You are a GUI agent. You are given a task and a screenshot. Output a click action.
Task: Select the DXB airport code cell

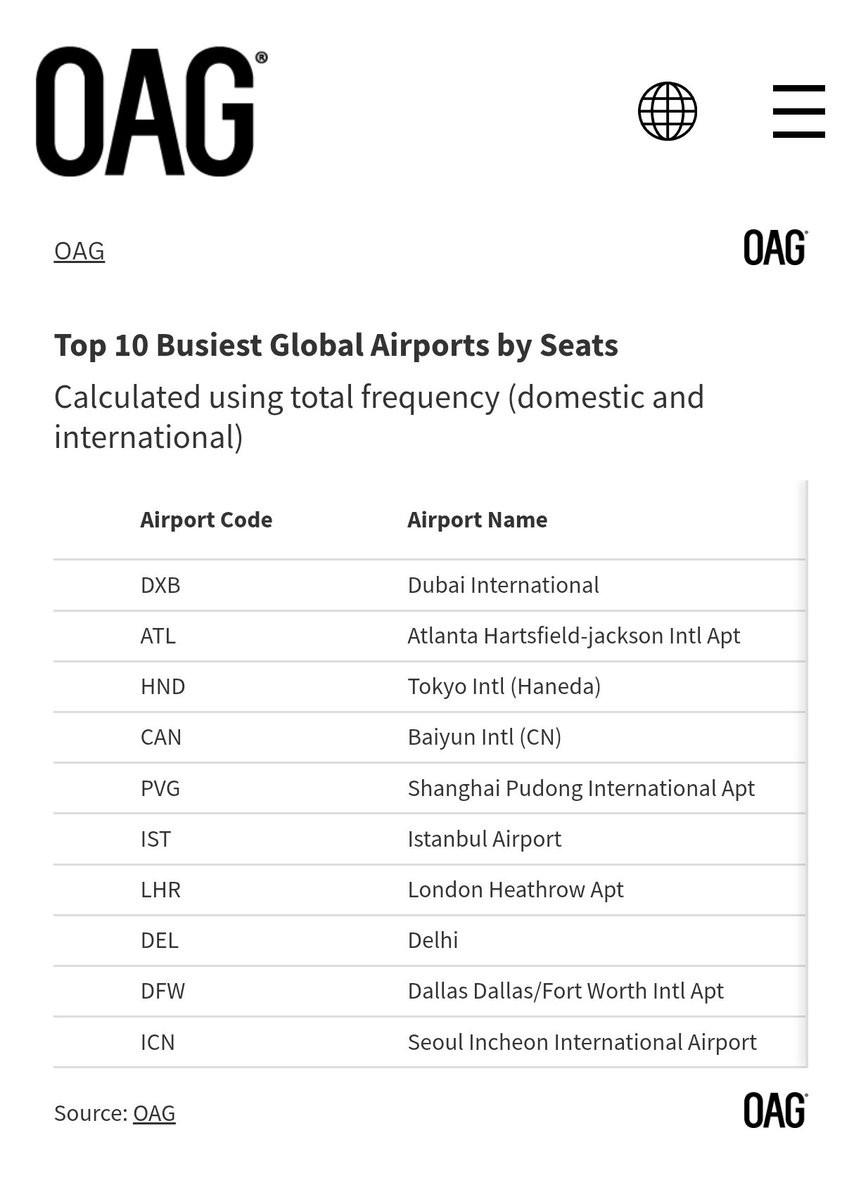click(x=161, y=585)
